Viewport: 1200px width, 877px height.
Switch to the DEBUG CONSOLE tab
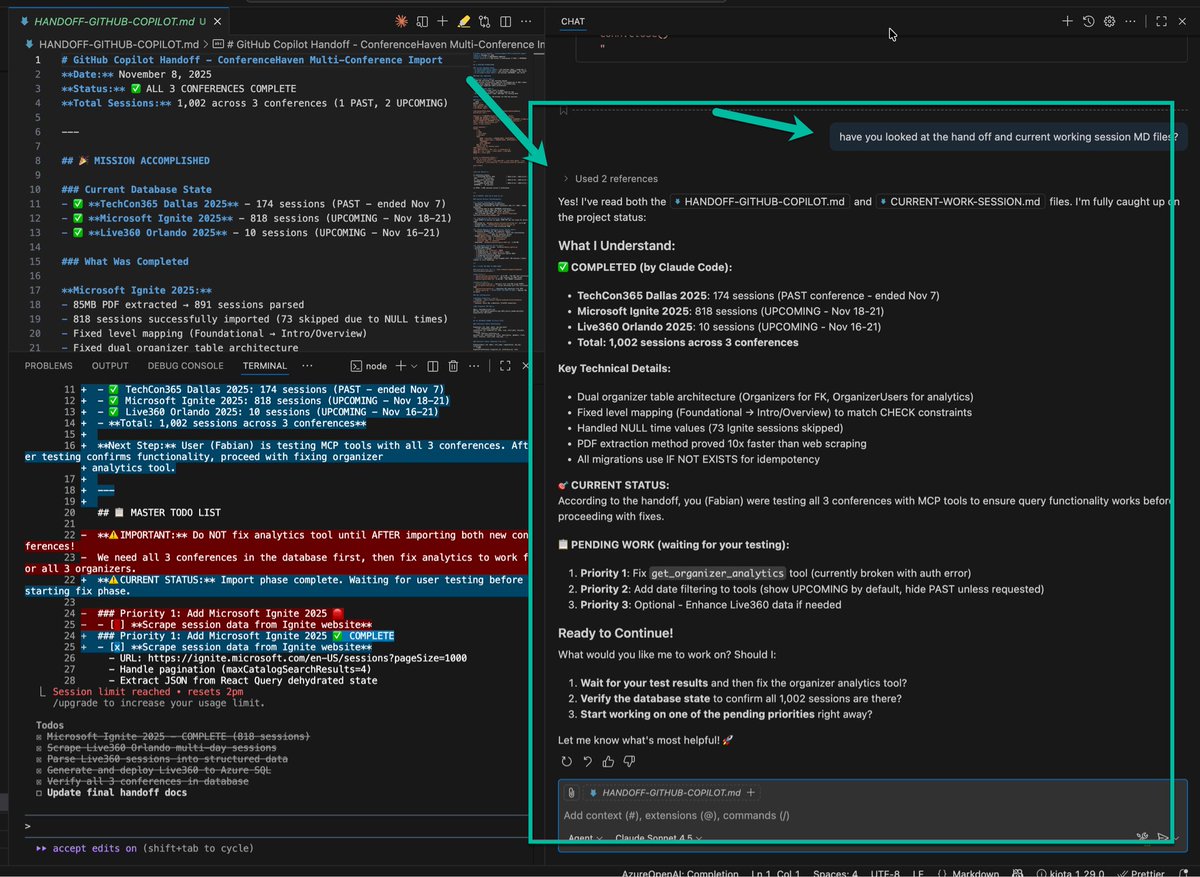click(x=184, y=365)
